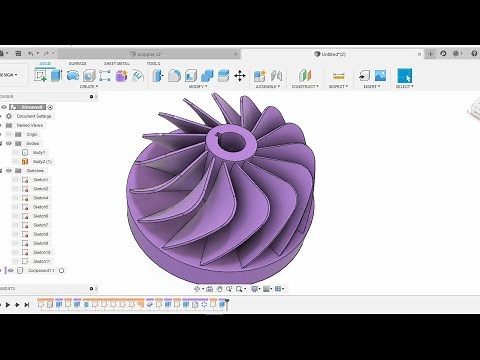Open the MODIFY dropdown menu
Viewport: 480px width, 360px height.
(198, 86)
